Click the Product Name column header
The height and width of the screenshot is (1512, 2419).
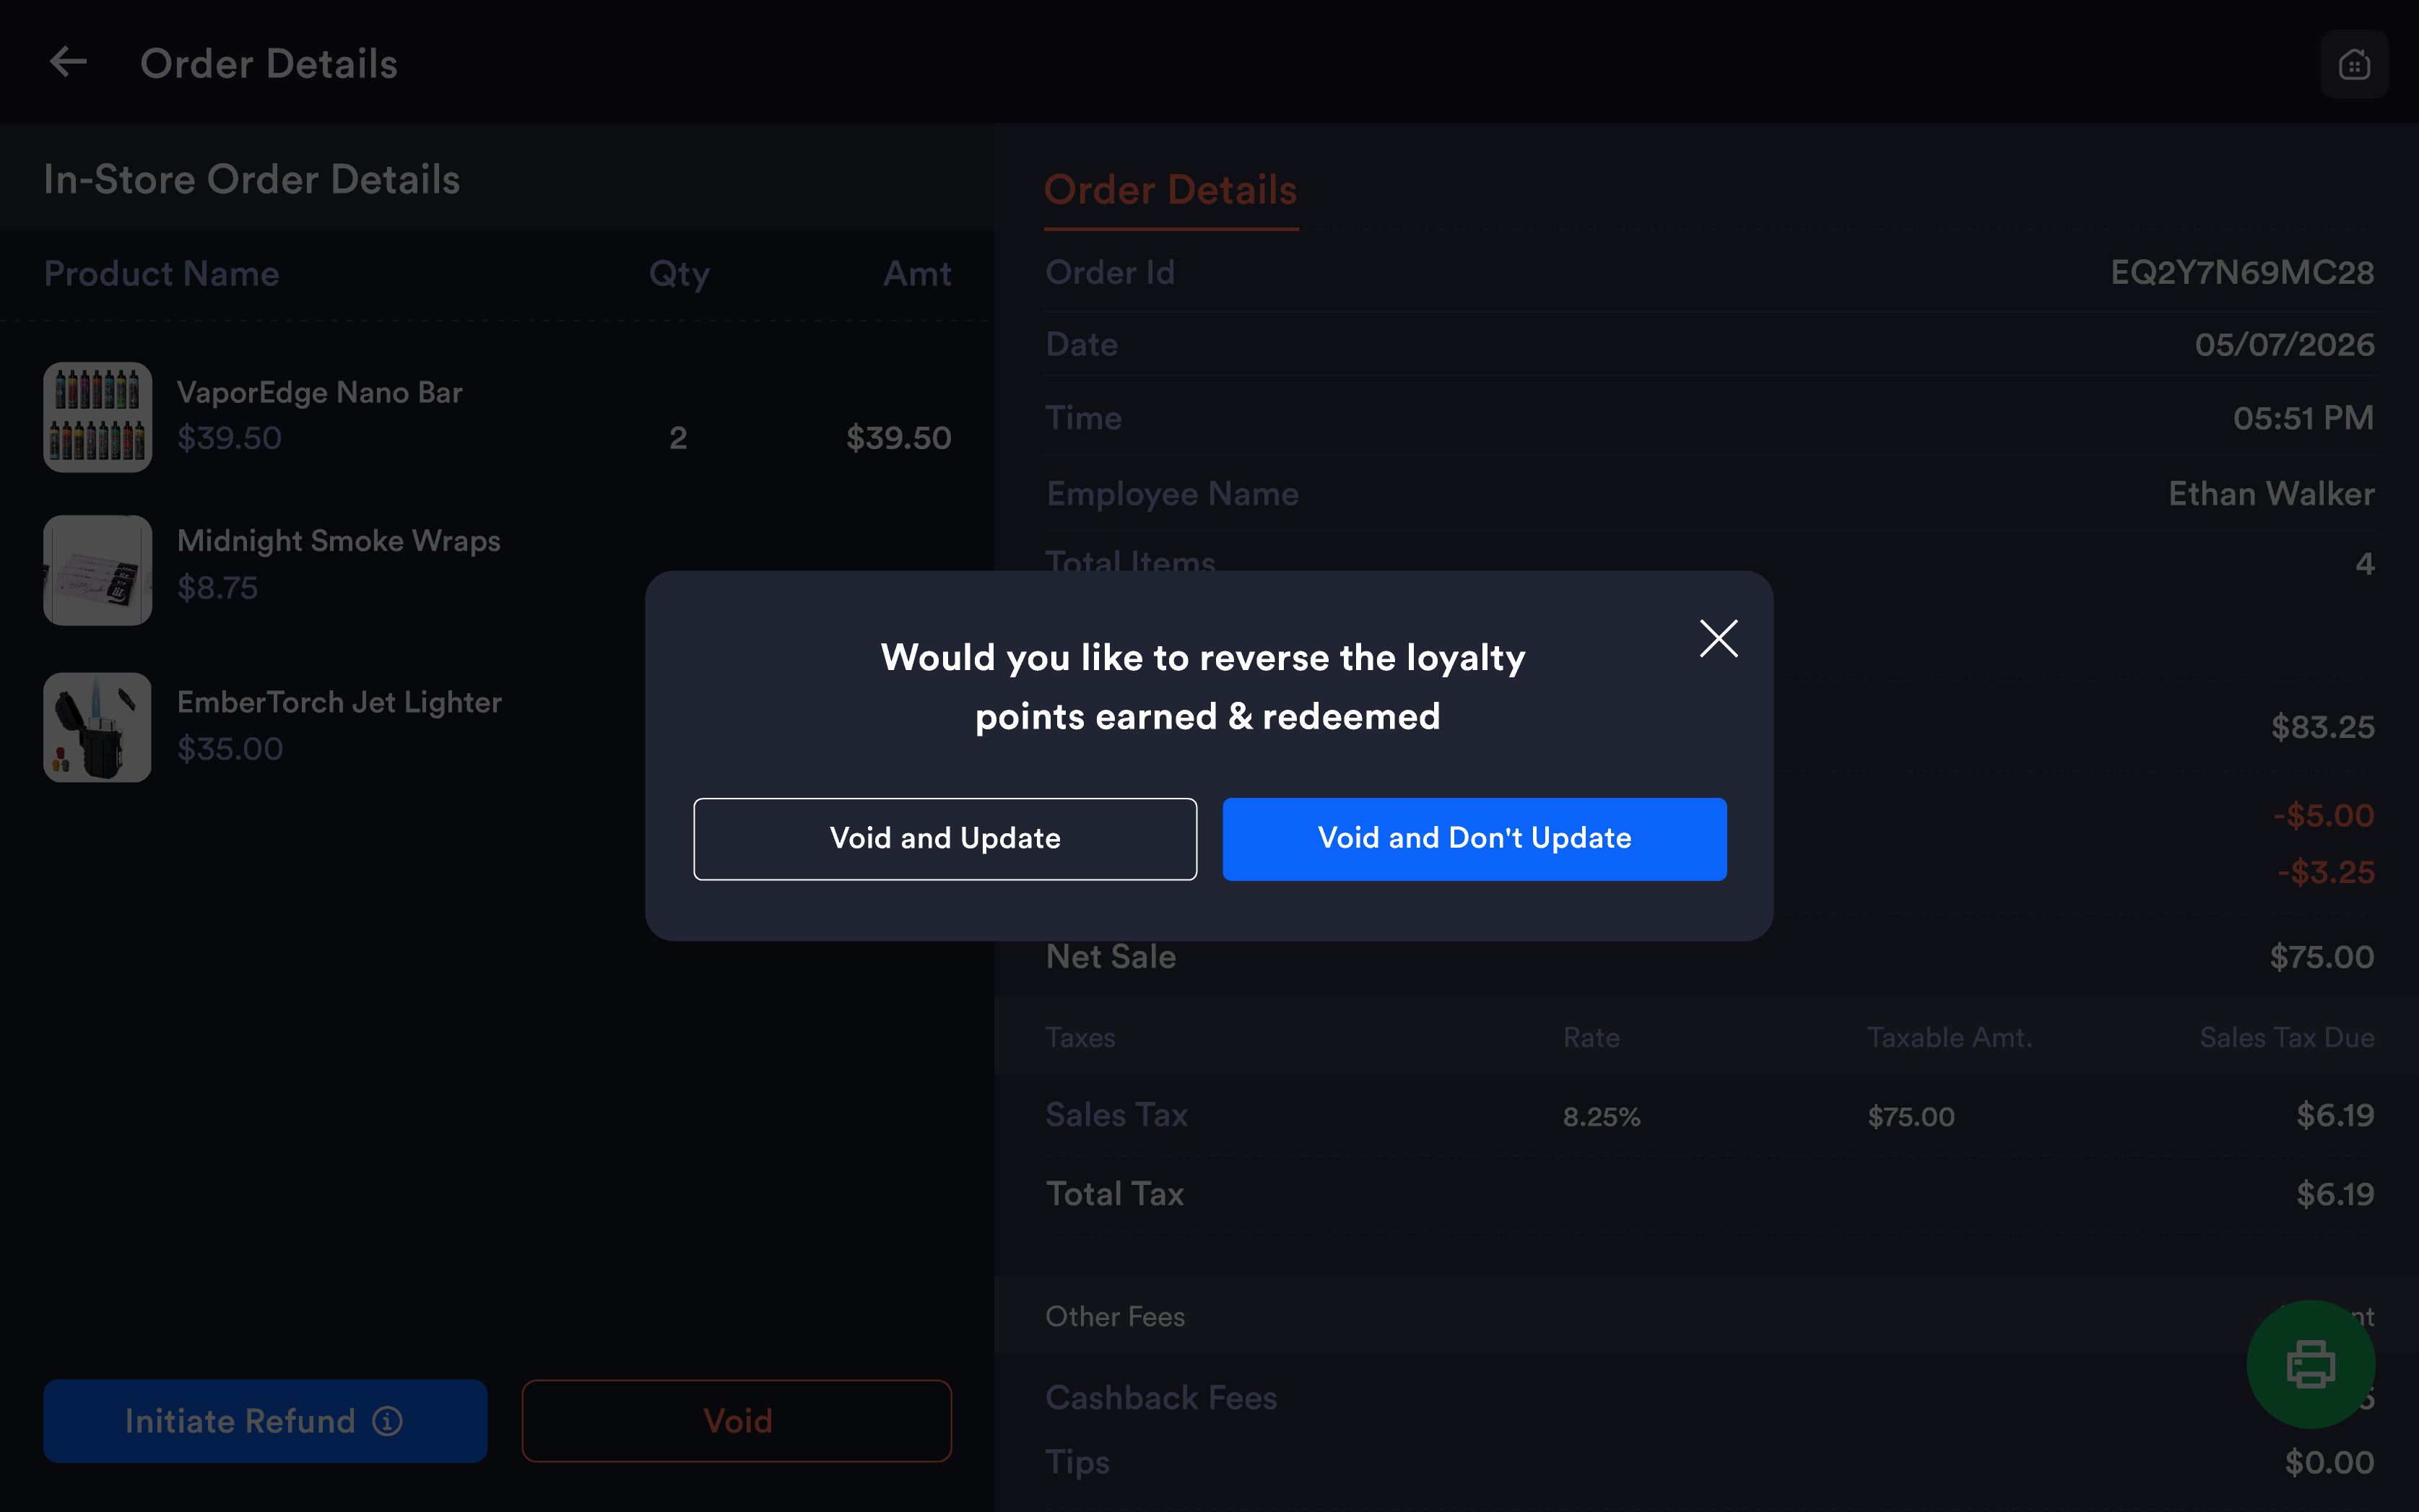(161, 273)
